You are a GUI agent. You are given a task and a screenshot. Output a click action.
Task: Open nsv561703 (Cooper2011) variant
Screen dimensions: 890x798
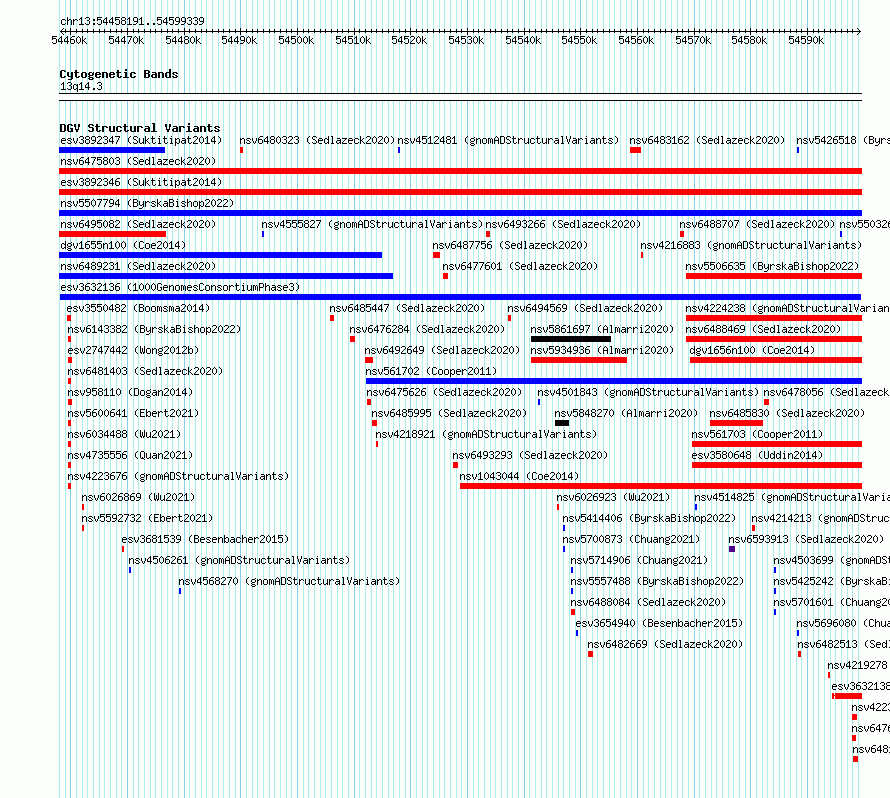tap(757, 434)
